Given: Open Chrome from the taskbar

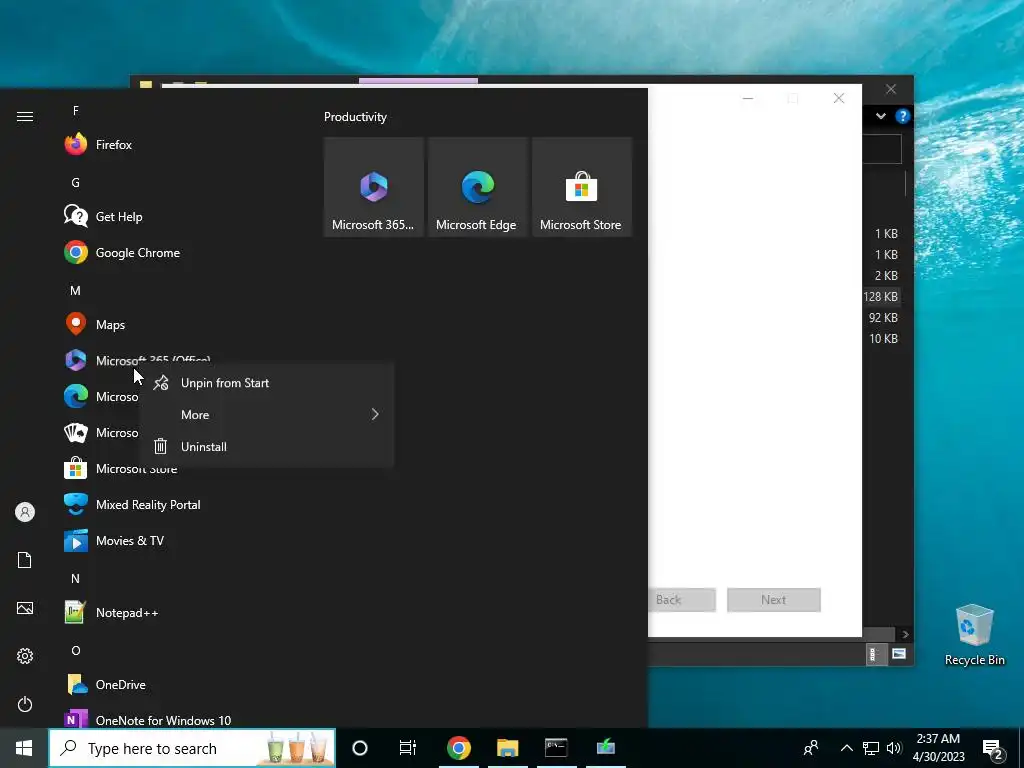Looking at the screenshot, I should (x=458, y=748).
